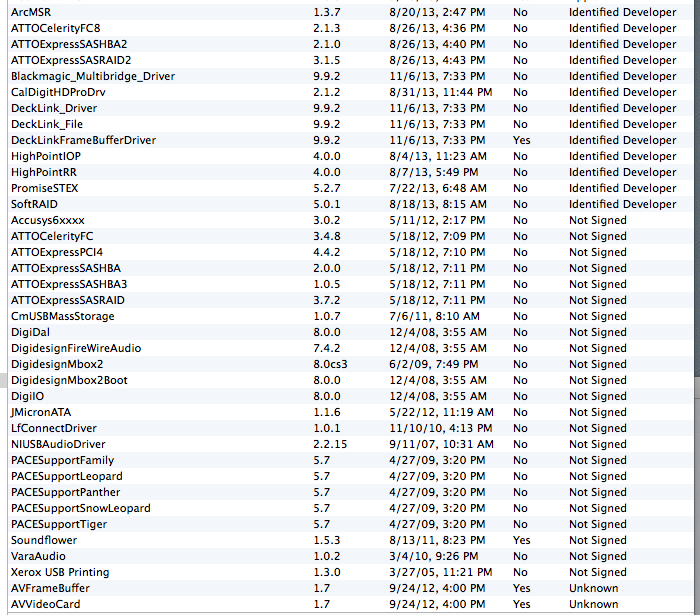700x615 pixels.
Task: Select the DeckLink_File row
Action: (x=350, y=124)
